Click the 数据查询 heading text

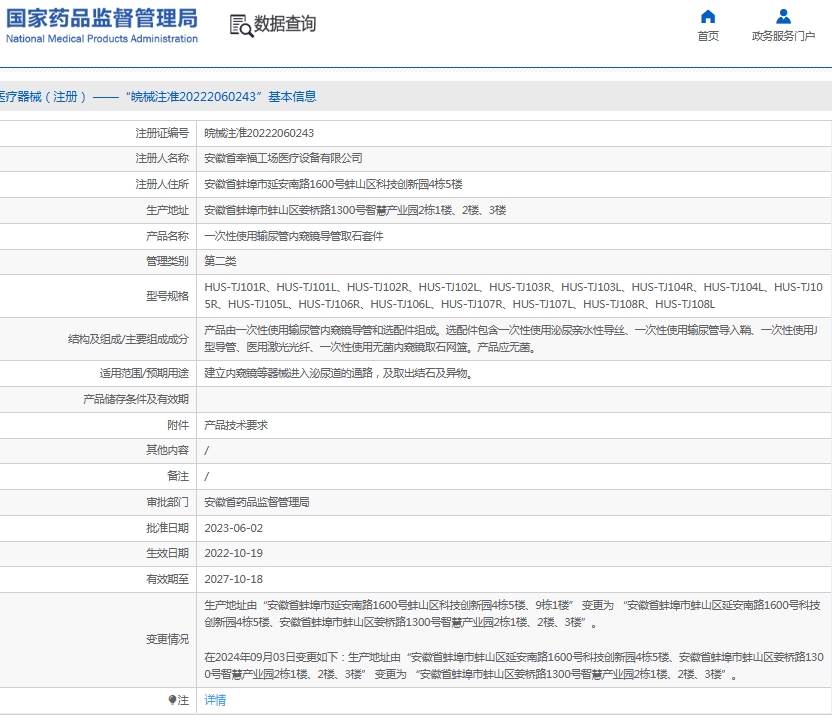coord(285,24)
